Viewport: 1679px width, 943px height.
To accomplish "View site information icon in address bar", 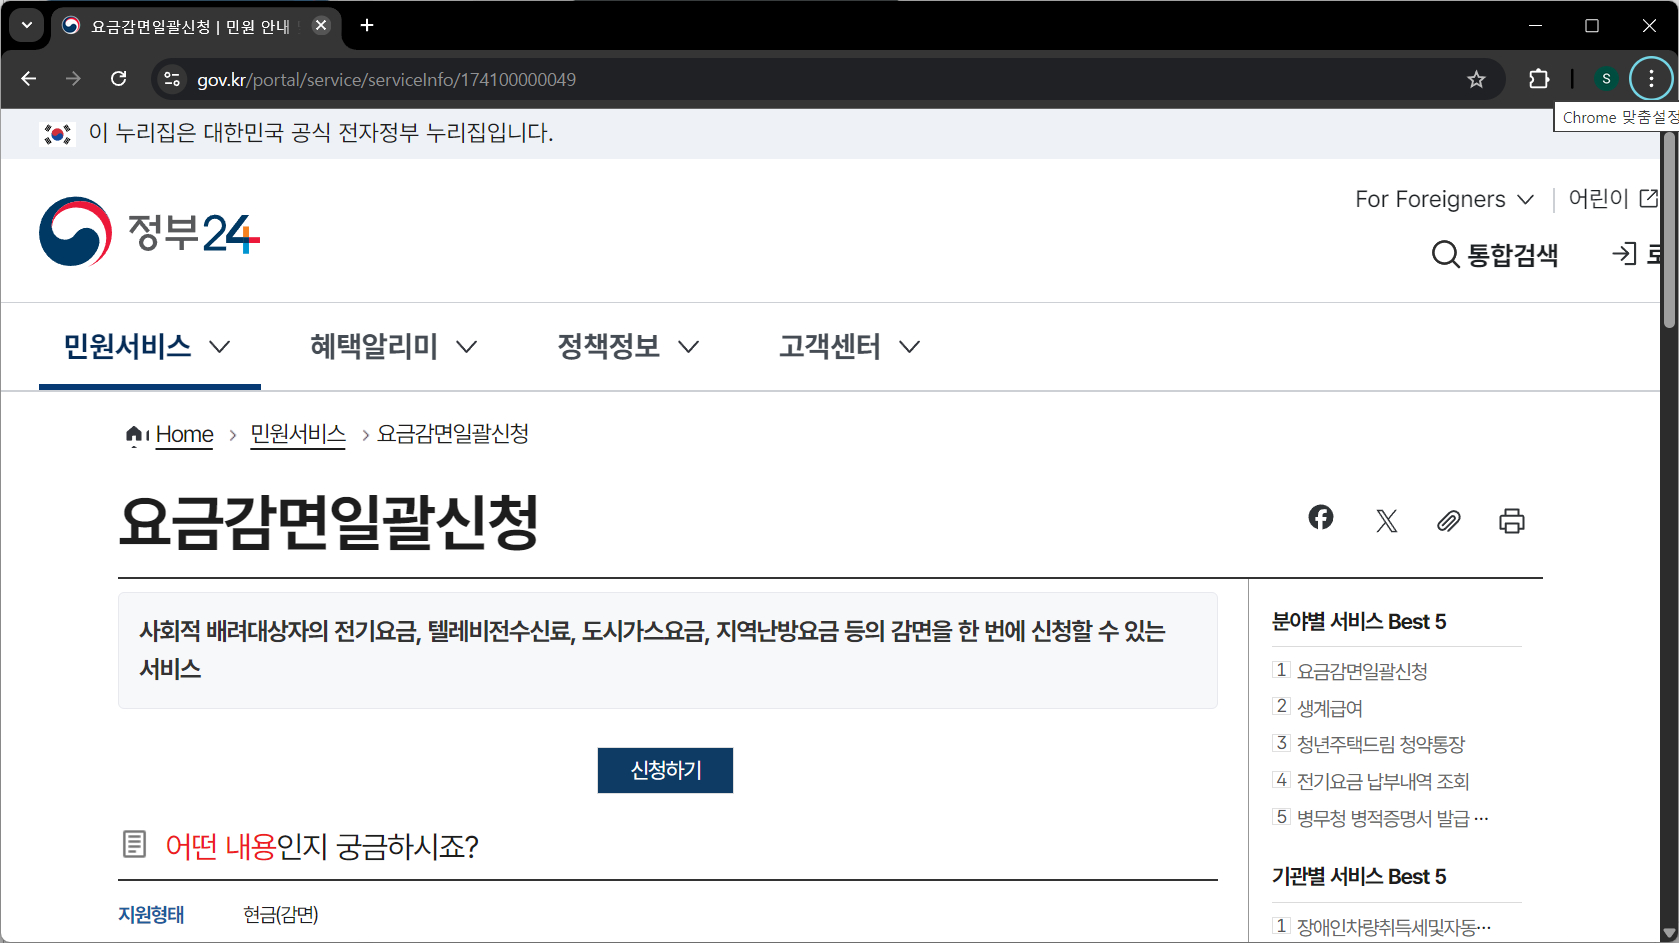I will (x=172, y=80).
